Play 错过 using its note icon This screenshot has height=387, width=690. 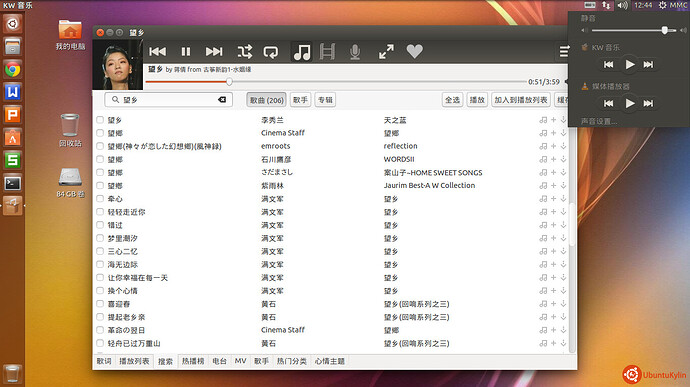[x=543, y=225]
